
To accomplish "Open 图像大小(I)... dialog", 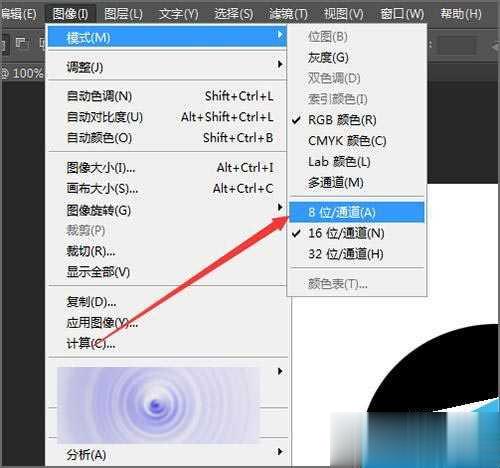I will [167, 168].
